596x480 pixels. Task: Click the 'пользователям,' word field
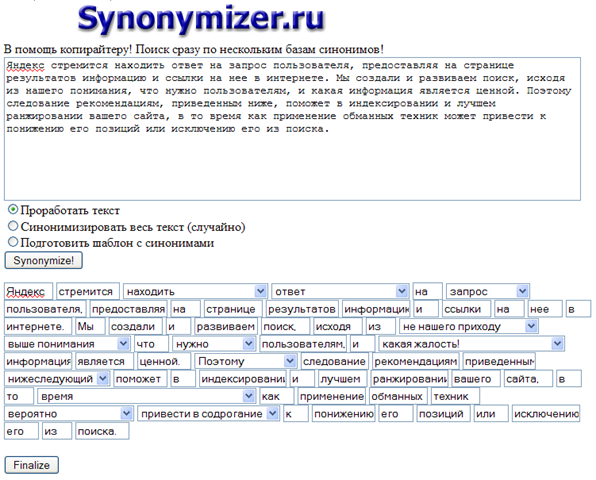(x=303, y=344)
